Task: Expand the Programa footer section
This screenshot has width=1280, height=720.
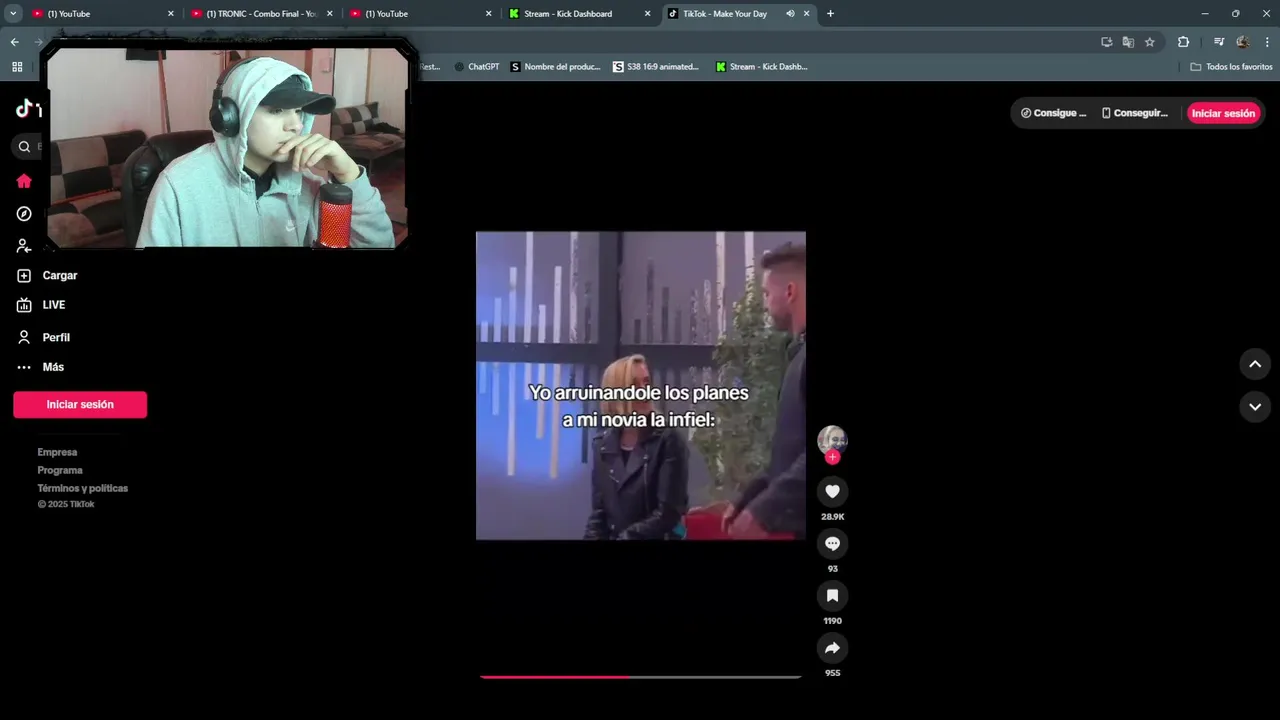Action: (x=60, y=470)
